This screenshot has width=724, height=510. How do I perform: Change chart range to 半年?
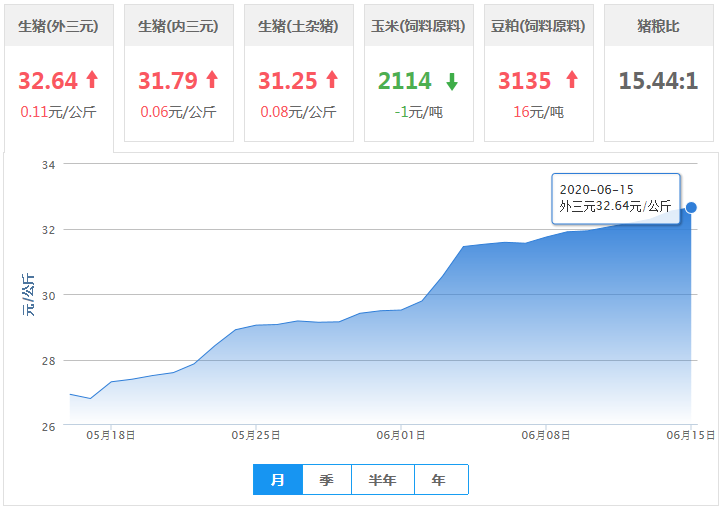(383, 480)
